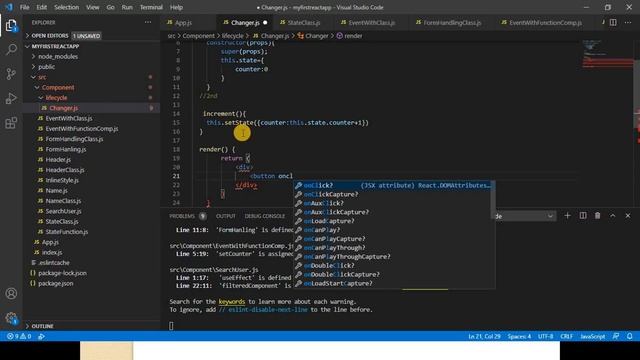
Task: Open index.js in the file tree
Action: coord(52,252)
